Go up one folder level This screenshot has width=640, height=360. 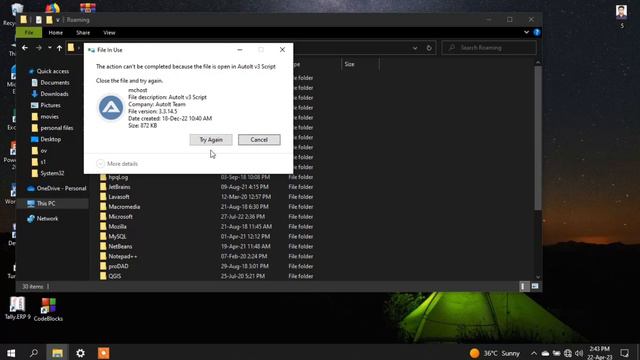(x=60, y=48)
